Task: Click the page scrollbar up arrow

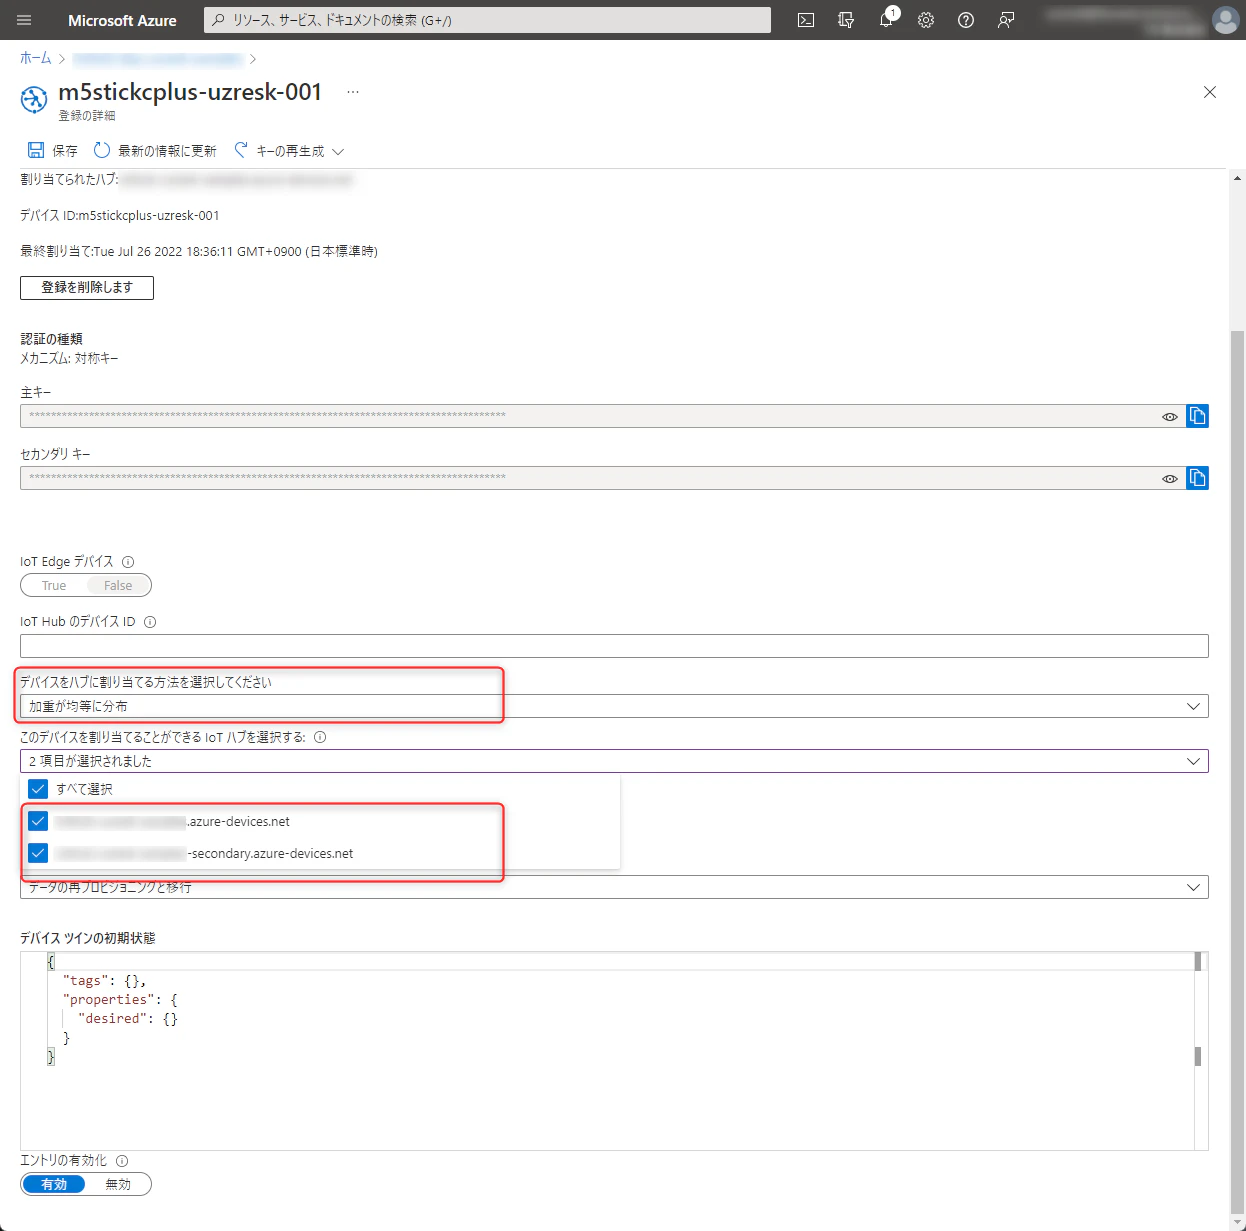Action: point(1238,178)
